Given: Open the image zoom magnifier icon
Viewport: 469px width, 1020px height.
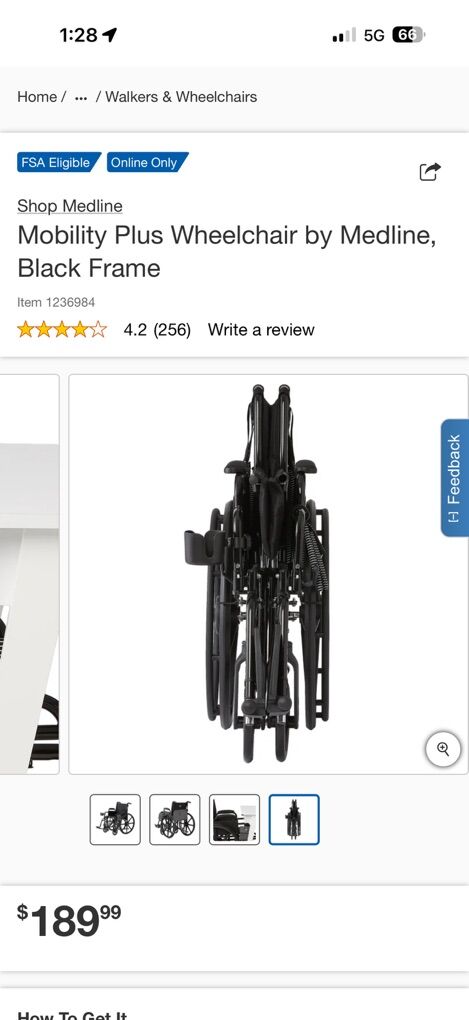Looking at the screenshot, I should pyautogui.click(x=443, y=749).
